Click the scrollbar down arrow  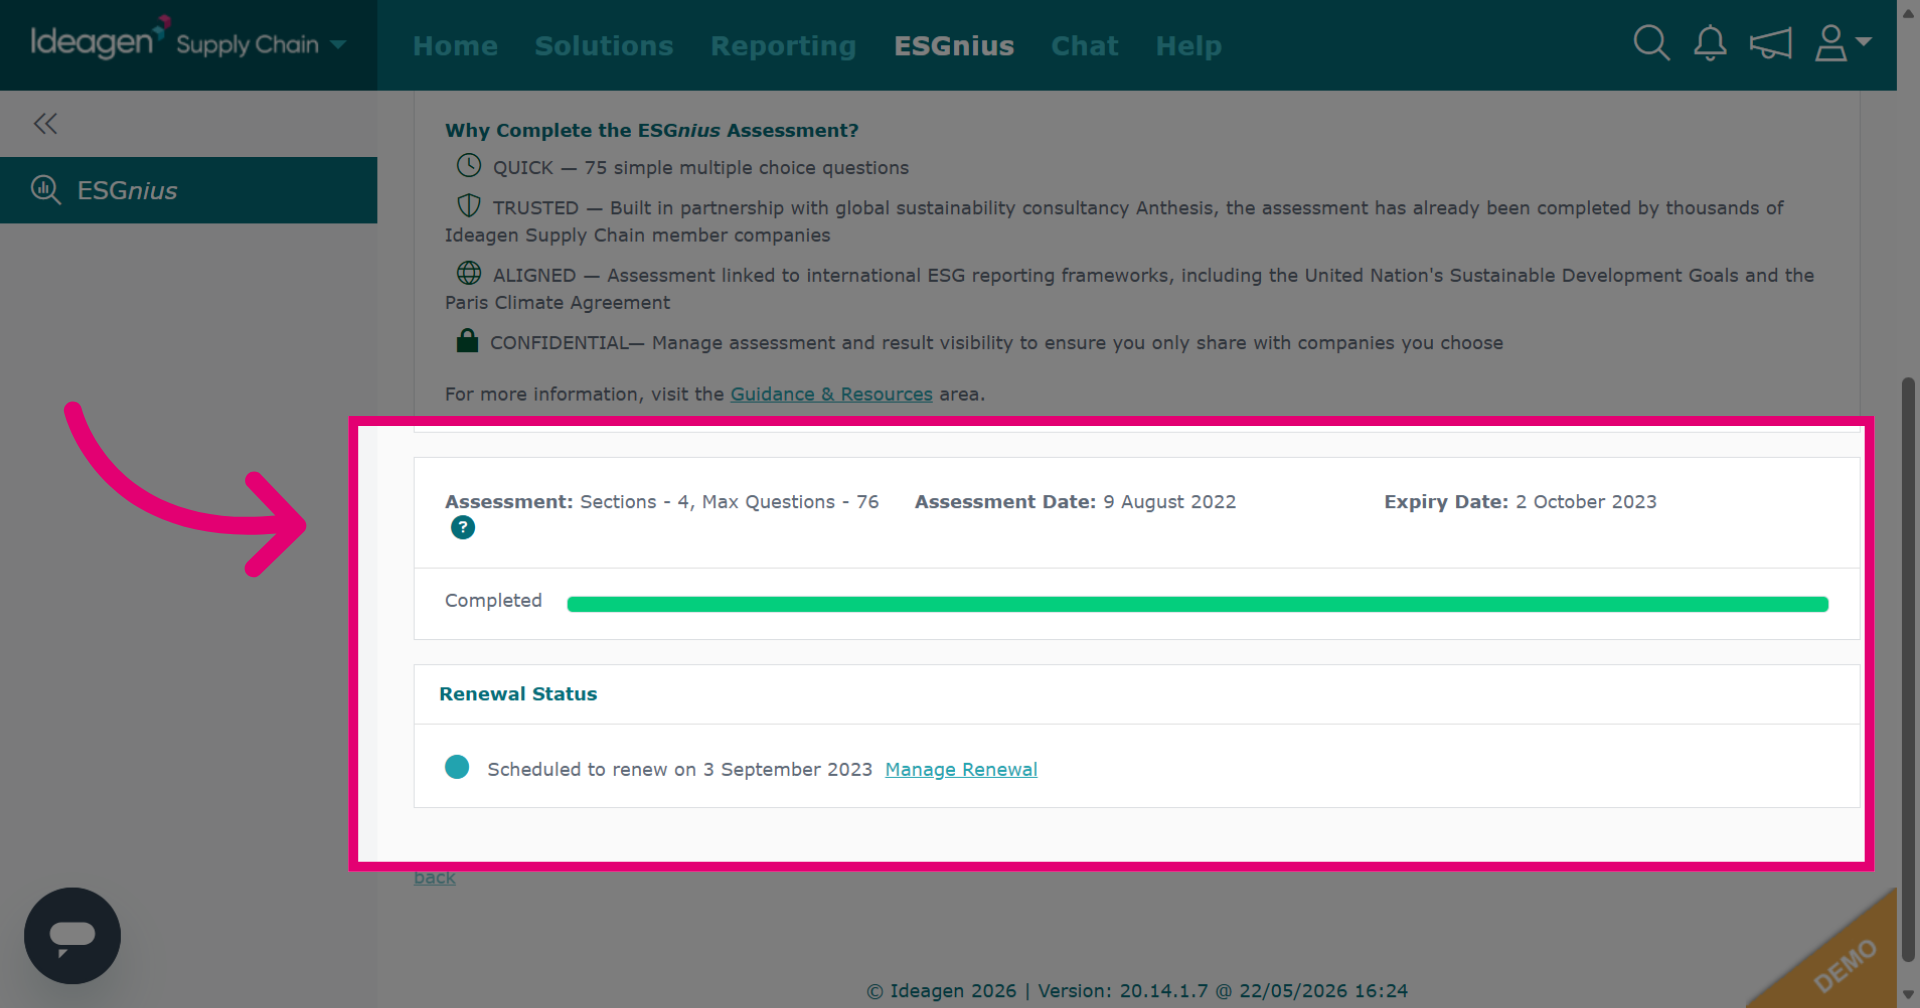click(1908, 995)
